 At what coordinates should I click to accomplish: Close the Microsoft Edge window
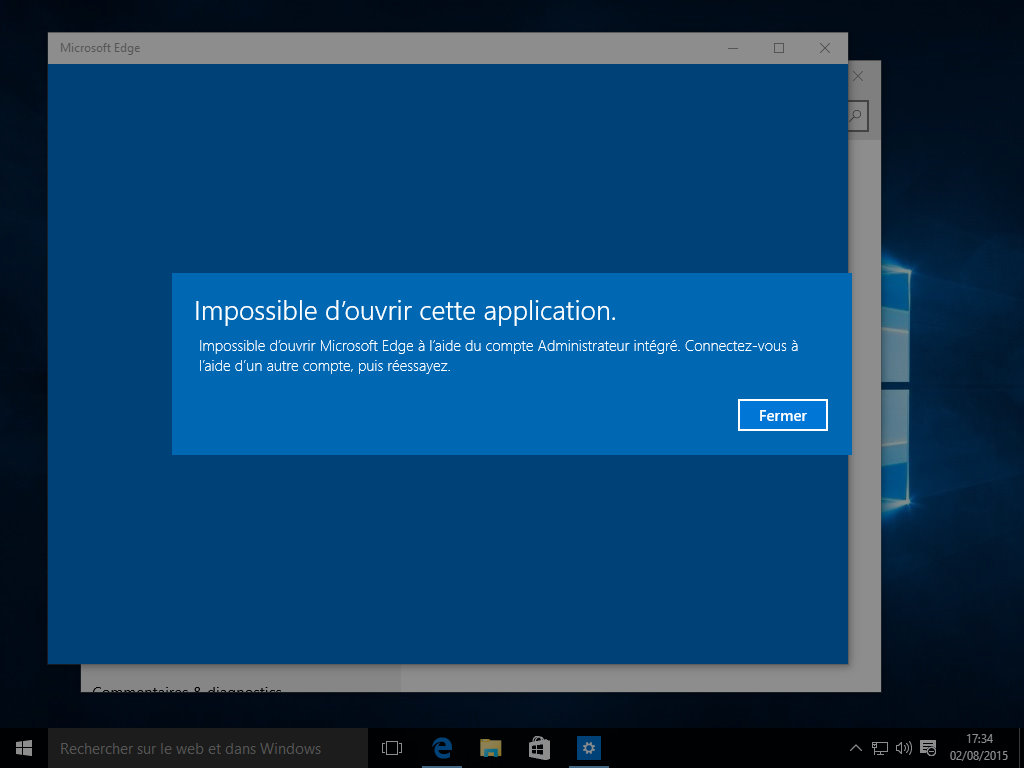pos(825,48)
